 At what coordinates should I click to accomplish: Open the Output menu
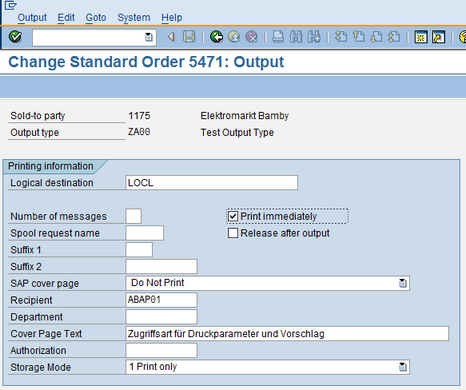(x=32, y=17)
